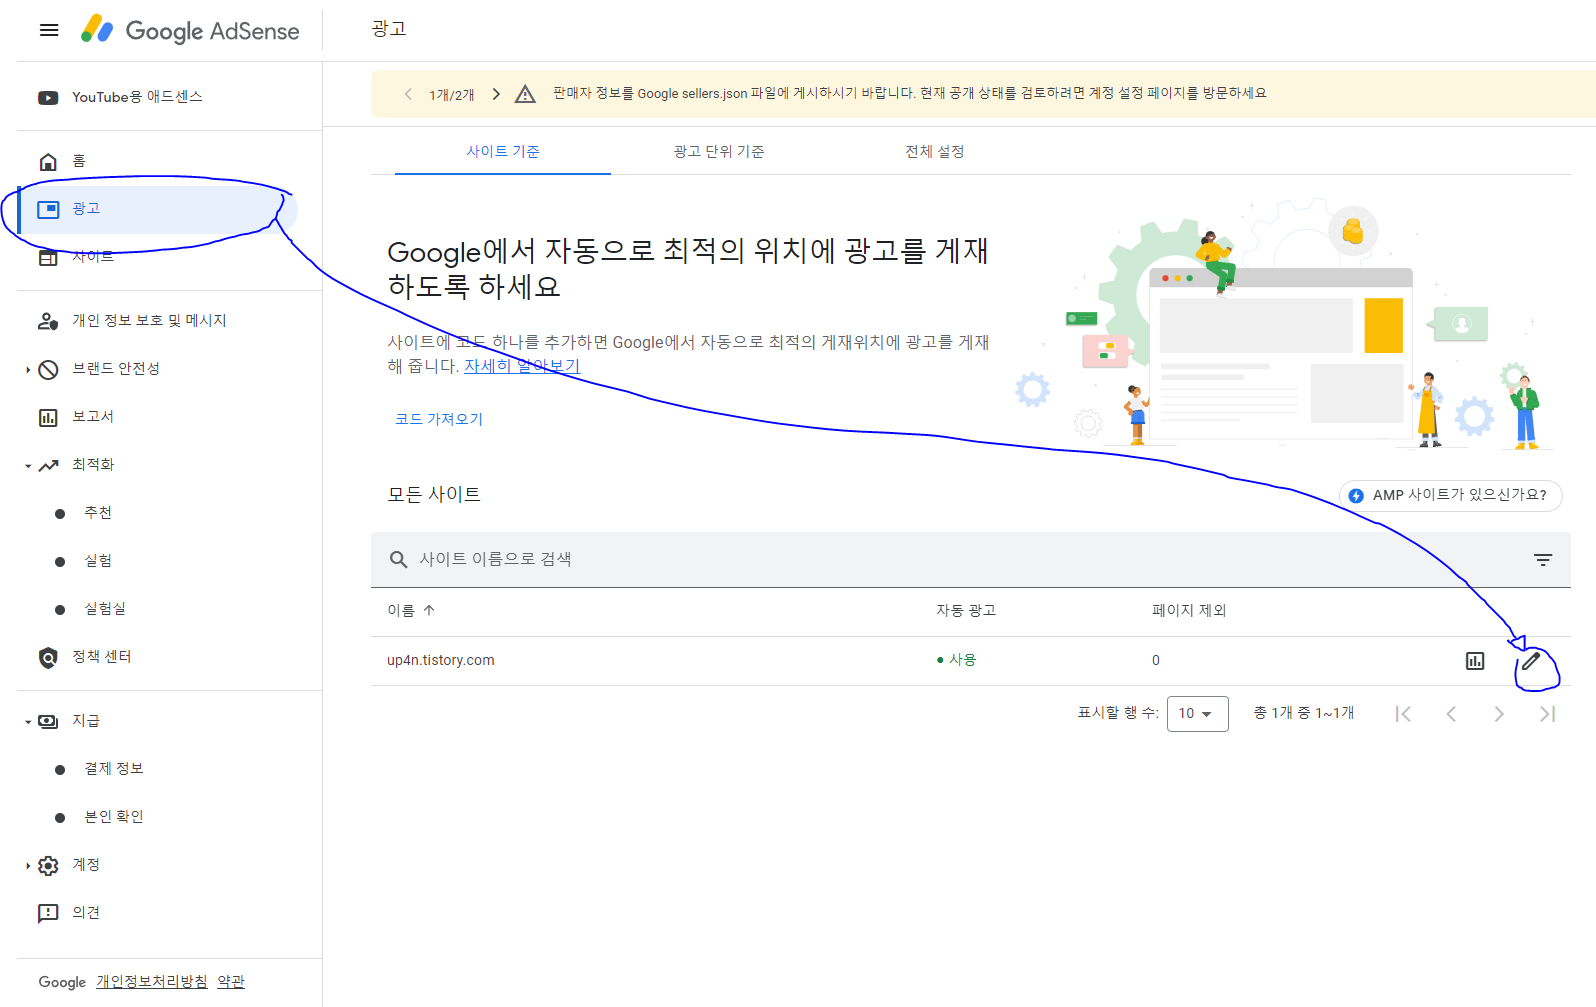
Task: Switch to 광고 단위 기준 tab
Action: (719, 152)
